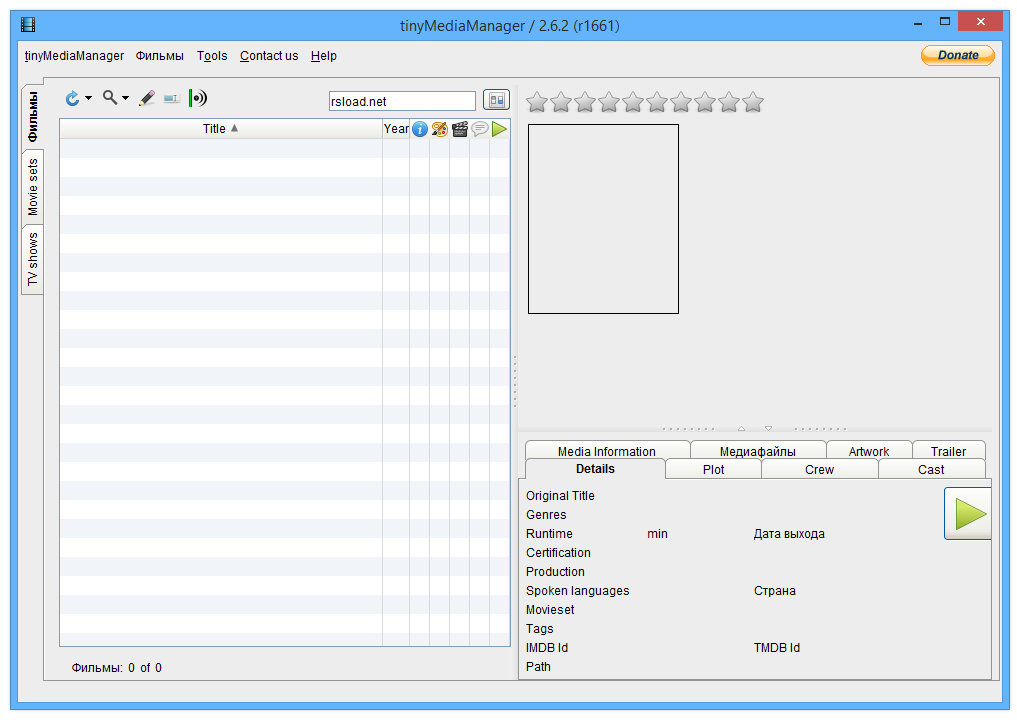
Task: Click the 'Дата выхода' label
Action: click(789, 534)
